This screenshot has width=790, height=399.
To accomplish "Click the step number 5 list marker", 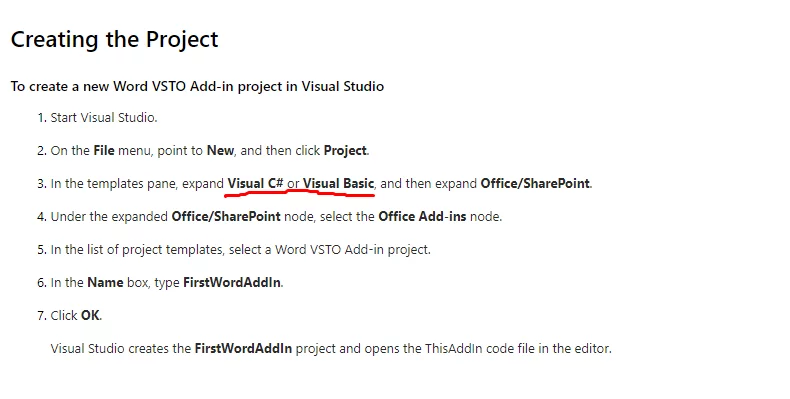I will [42, 250].
